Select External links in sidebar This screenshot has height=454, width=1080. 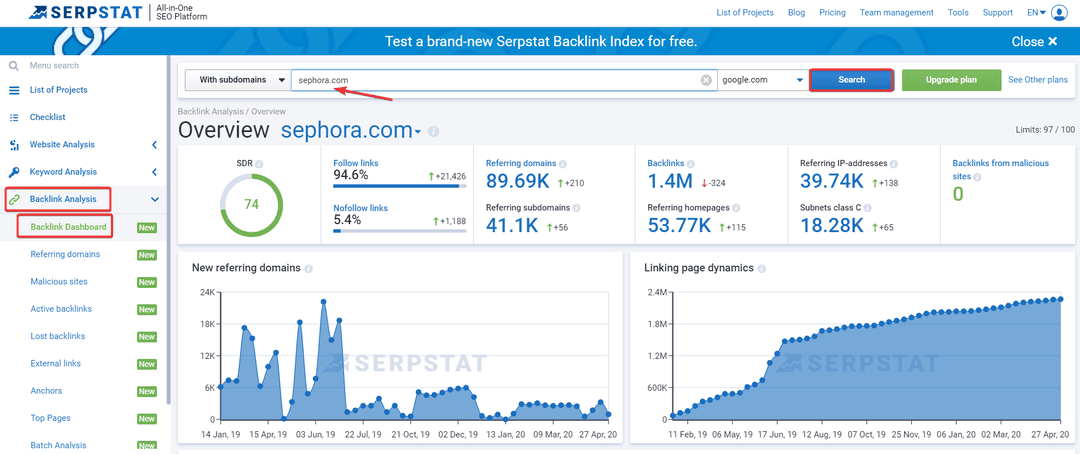(x=56, y=364)
